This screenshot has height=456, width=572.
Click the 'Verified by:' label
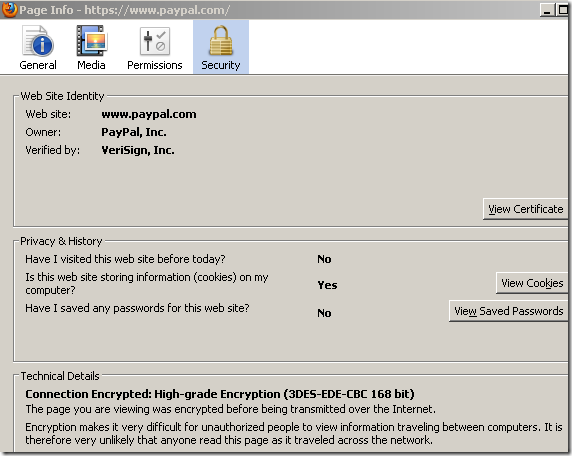coord(53,150)
